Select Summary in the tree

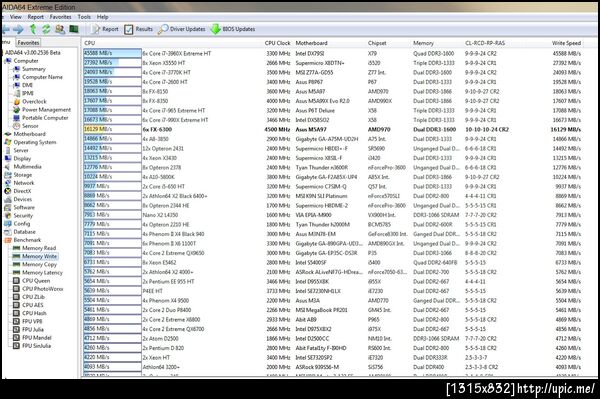pyautogui.click(x=33, y=69)
